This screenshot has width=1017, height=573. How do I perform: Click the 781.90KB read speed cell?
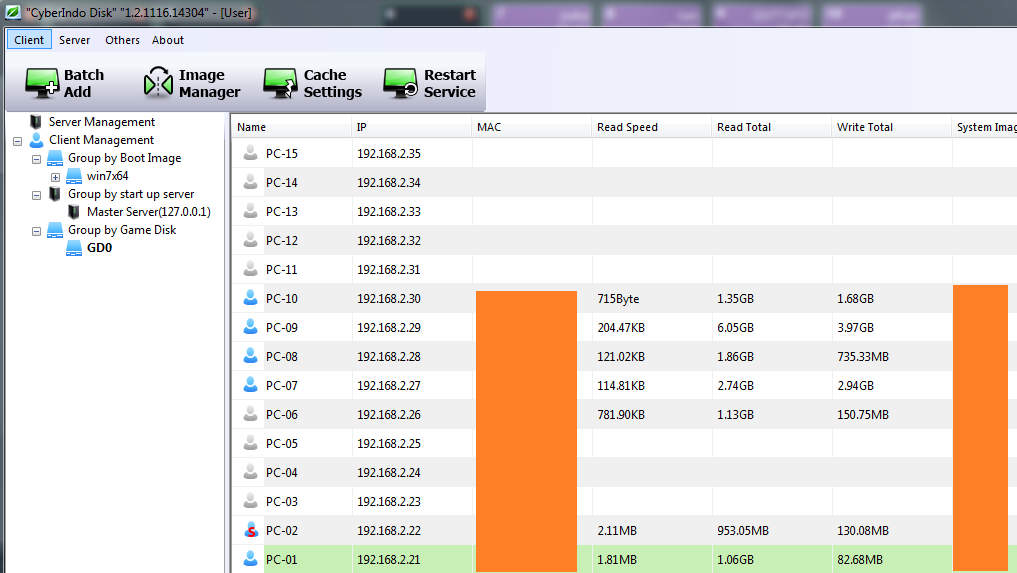coord(621,415)
